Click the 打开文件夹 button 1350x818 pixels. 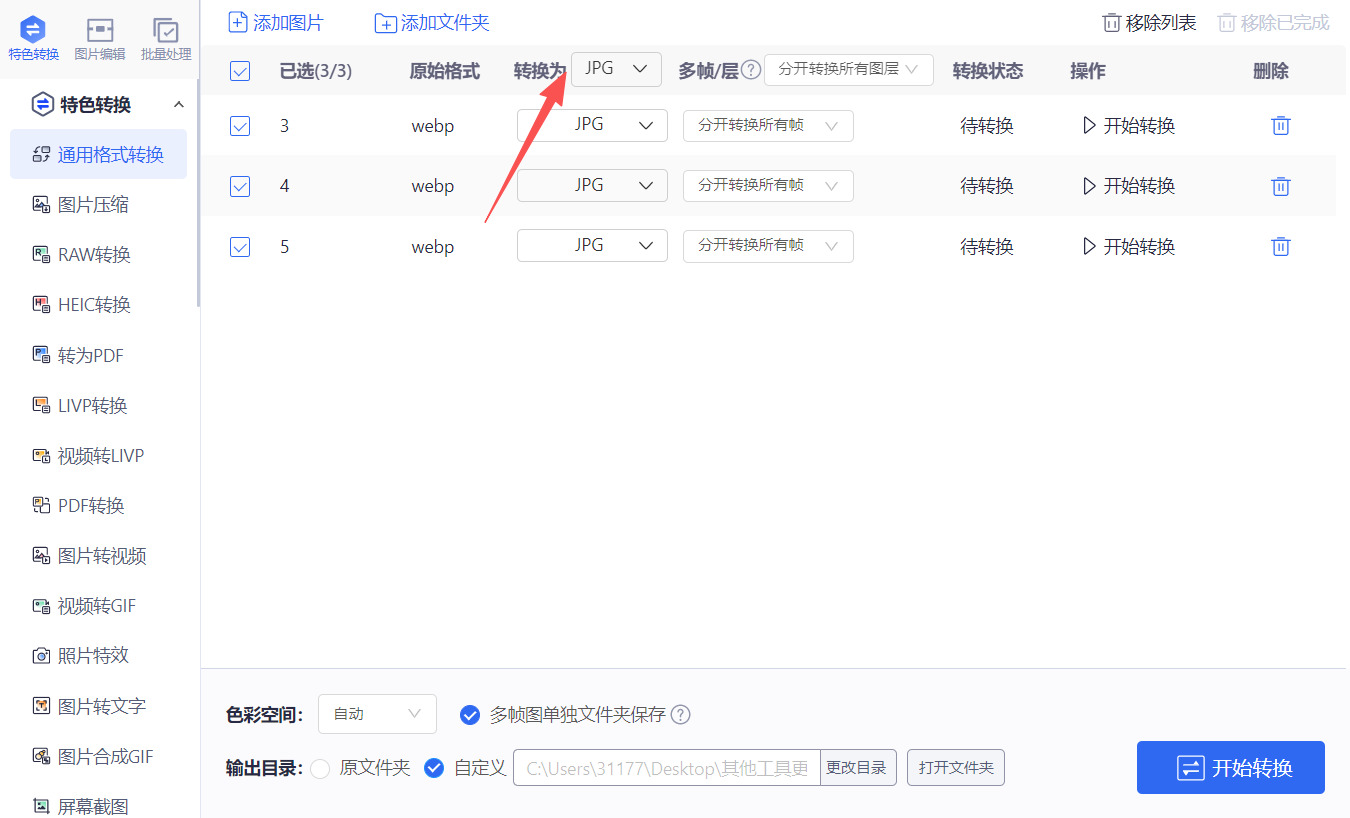(x=956, y=768)
